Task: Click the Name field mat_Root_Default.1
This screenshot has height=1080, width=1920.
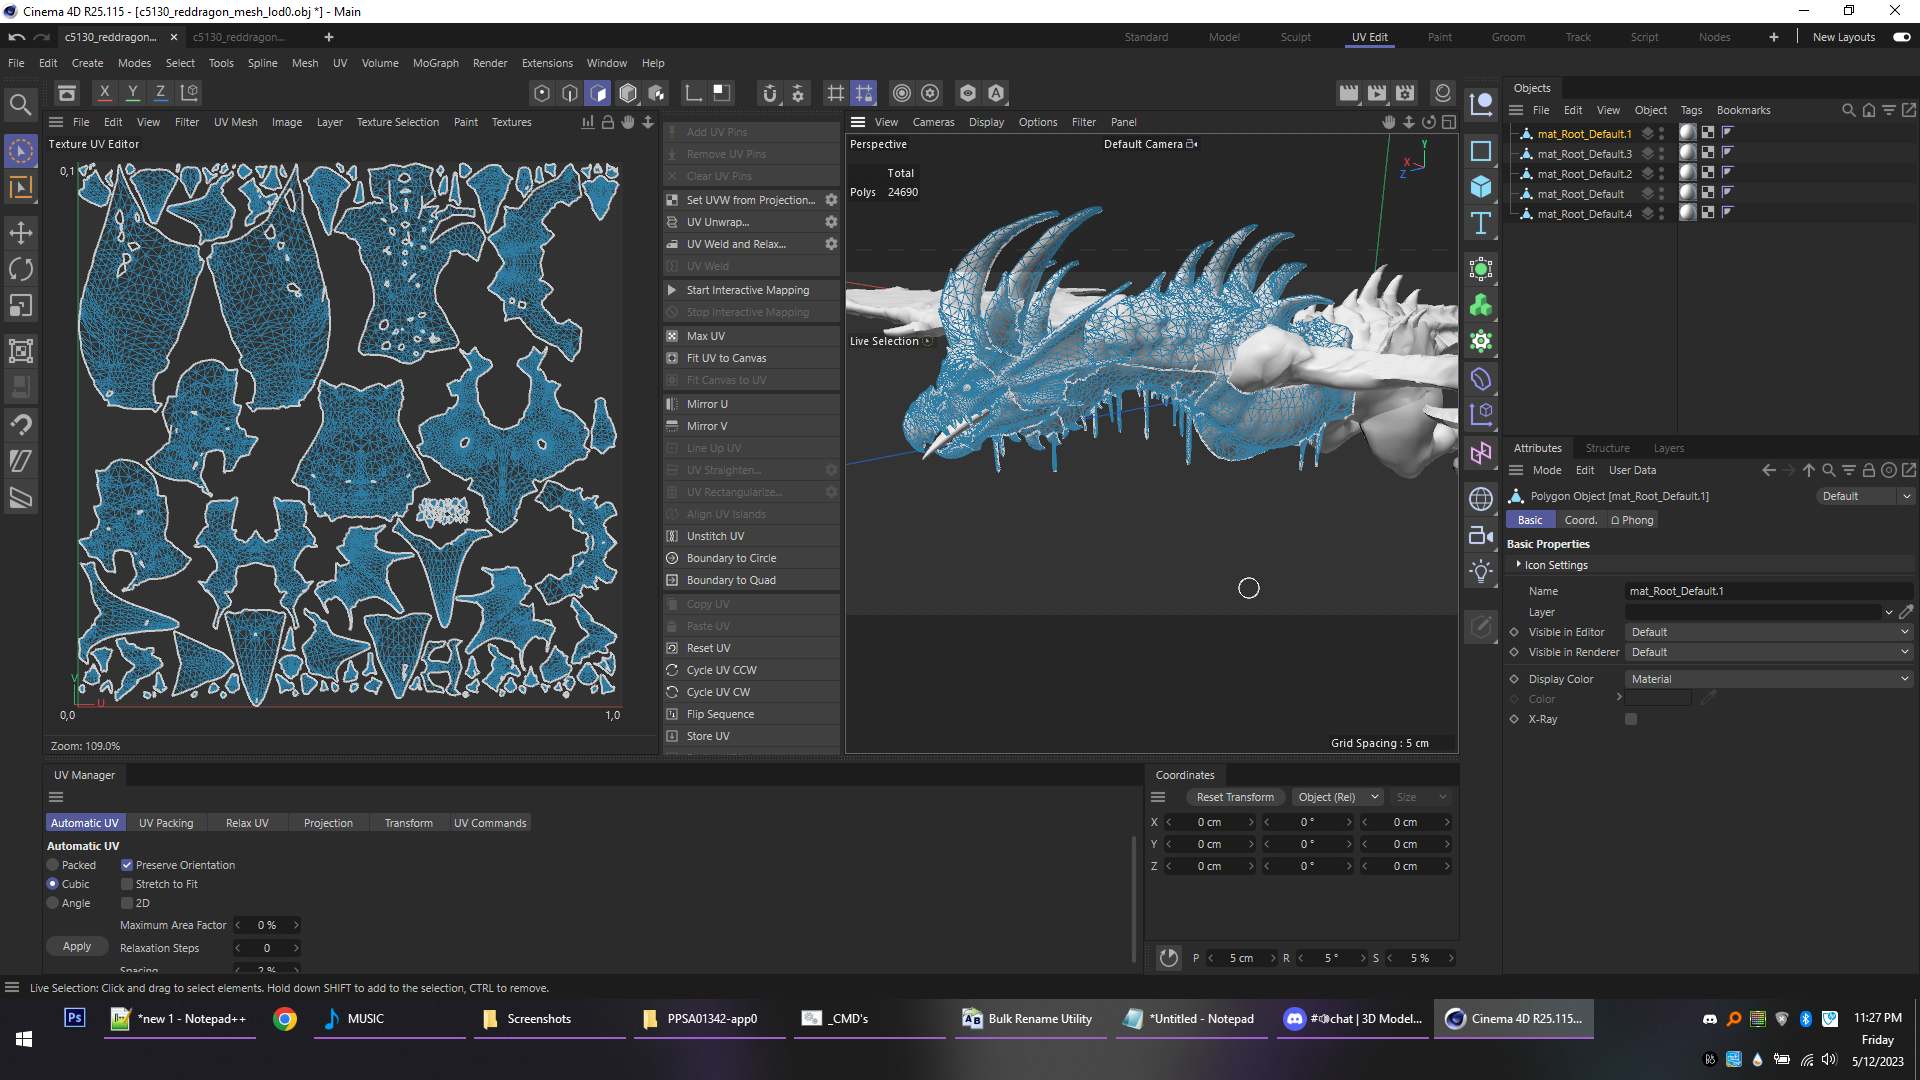Action: click(1769, 591)
